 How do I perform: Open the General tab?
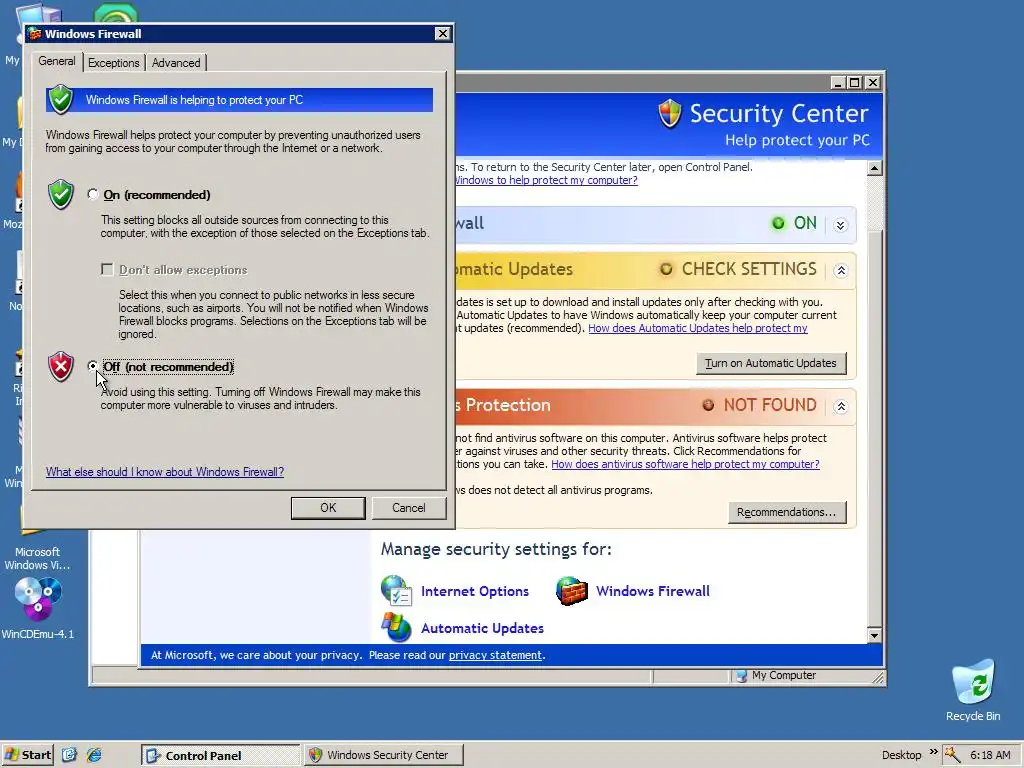click(57, 61)
